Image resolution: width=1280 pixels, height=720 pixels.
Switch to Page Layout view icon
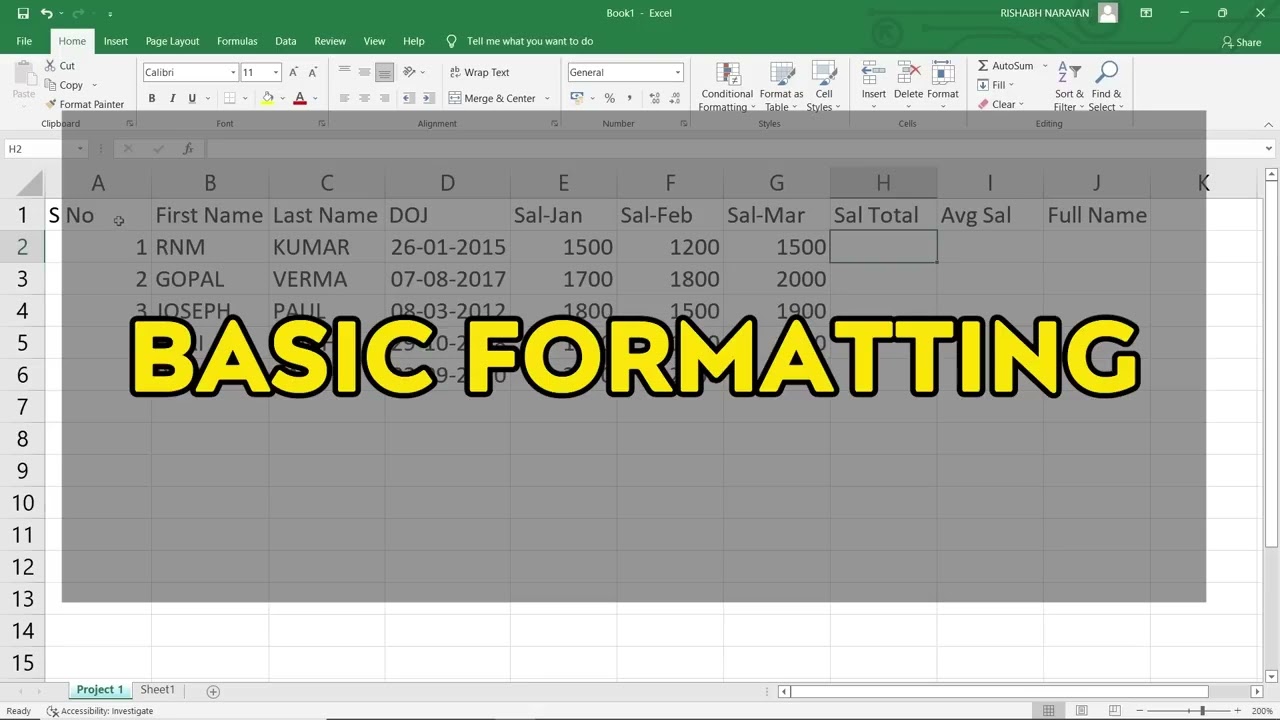[1081, 711]
